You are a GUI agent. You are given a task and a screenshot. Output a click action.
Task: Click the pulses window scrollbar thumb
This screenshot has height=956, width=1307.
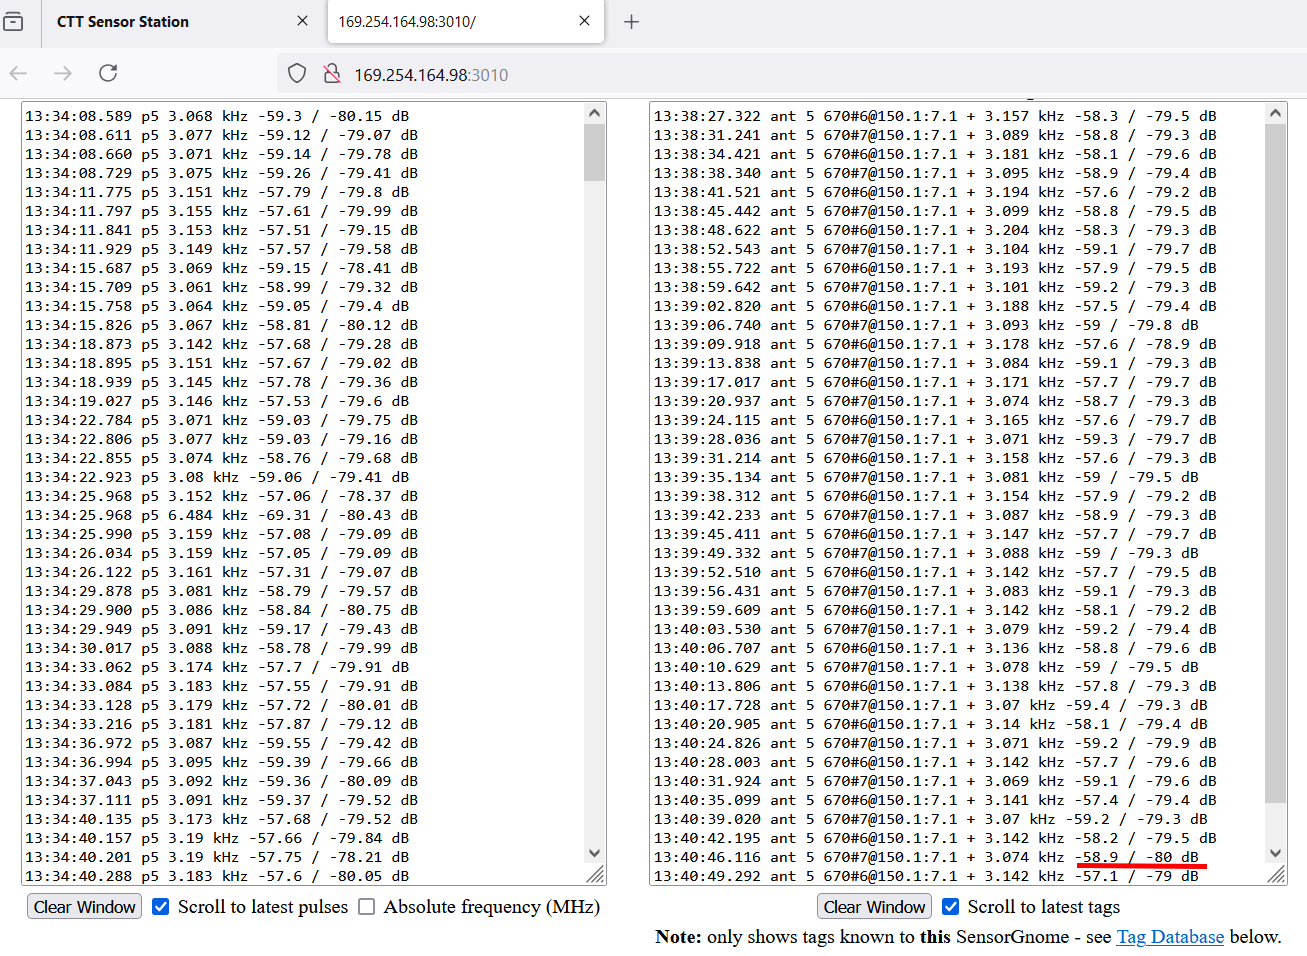[594, 152]
